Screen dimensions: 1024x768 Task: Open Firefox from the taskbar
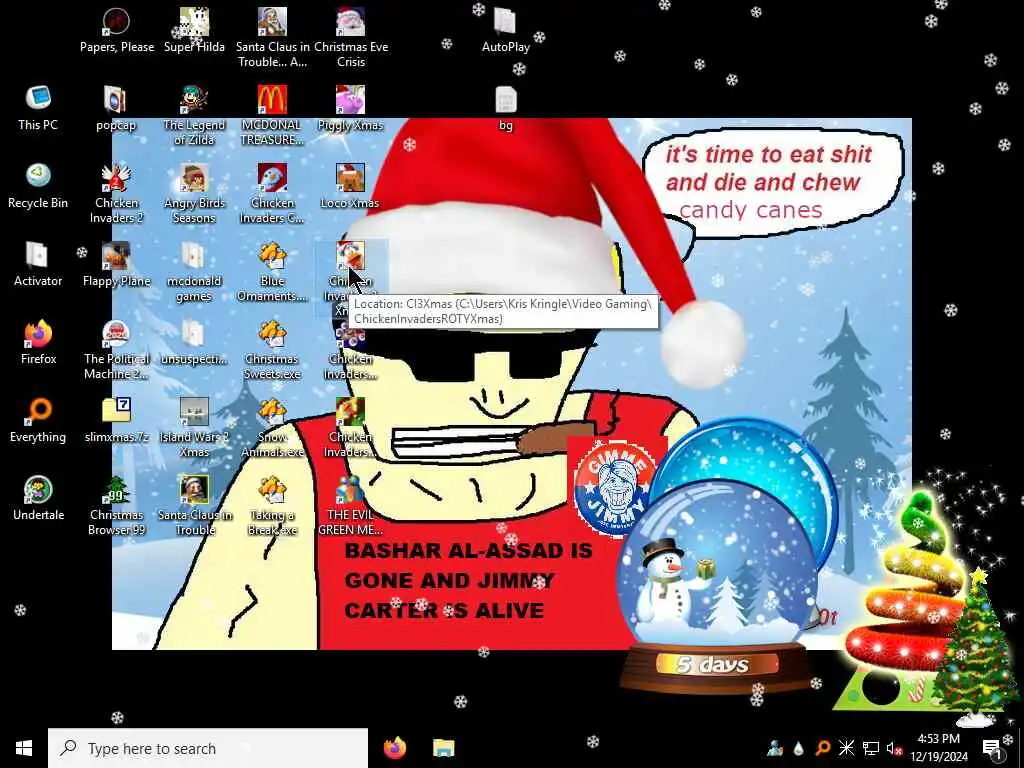click(x=395, y=748)
